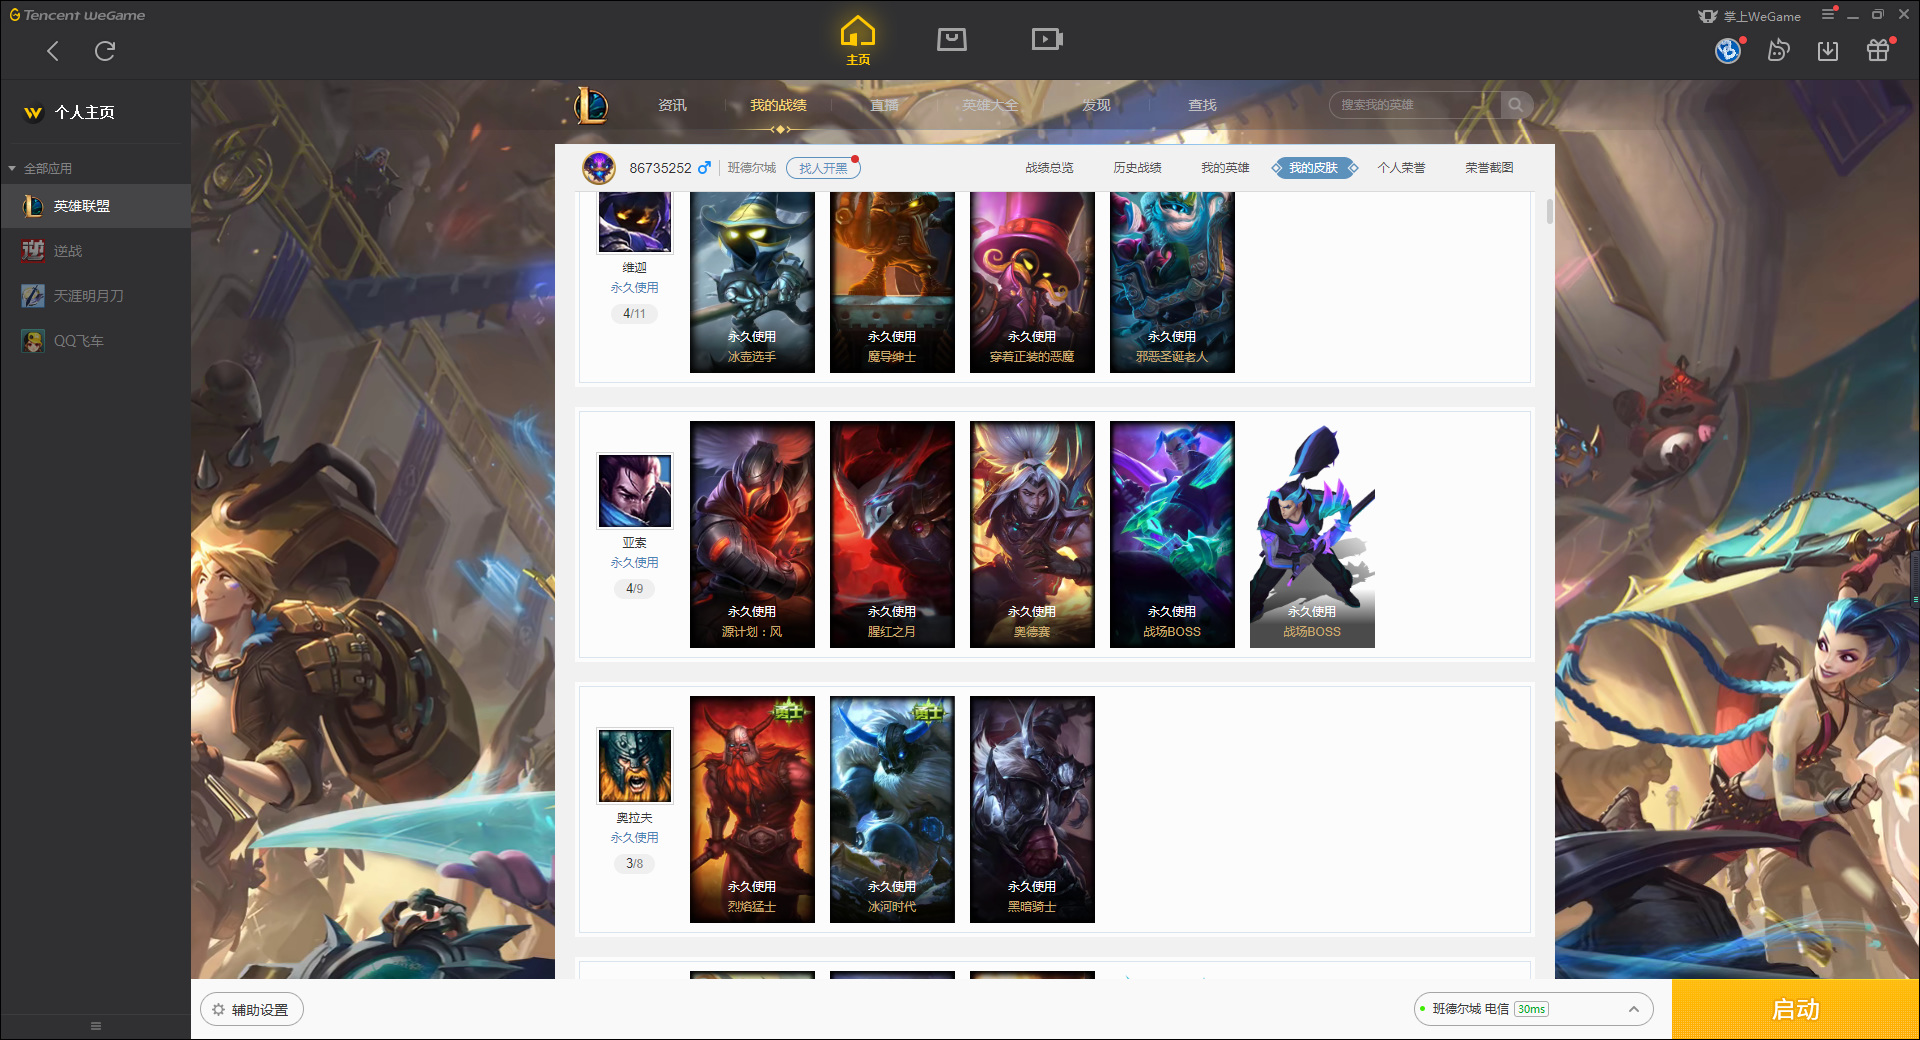Click the 找人开黑 button
1920x1040 pixels.
click(823, 168)
